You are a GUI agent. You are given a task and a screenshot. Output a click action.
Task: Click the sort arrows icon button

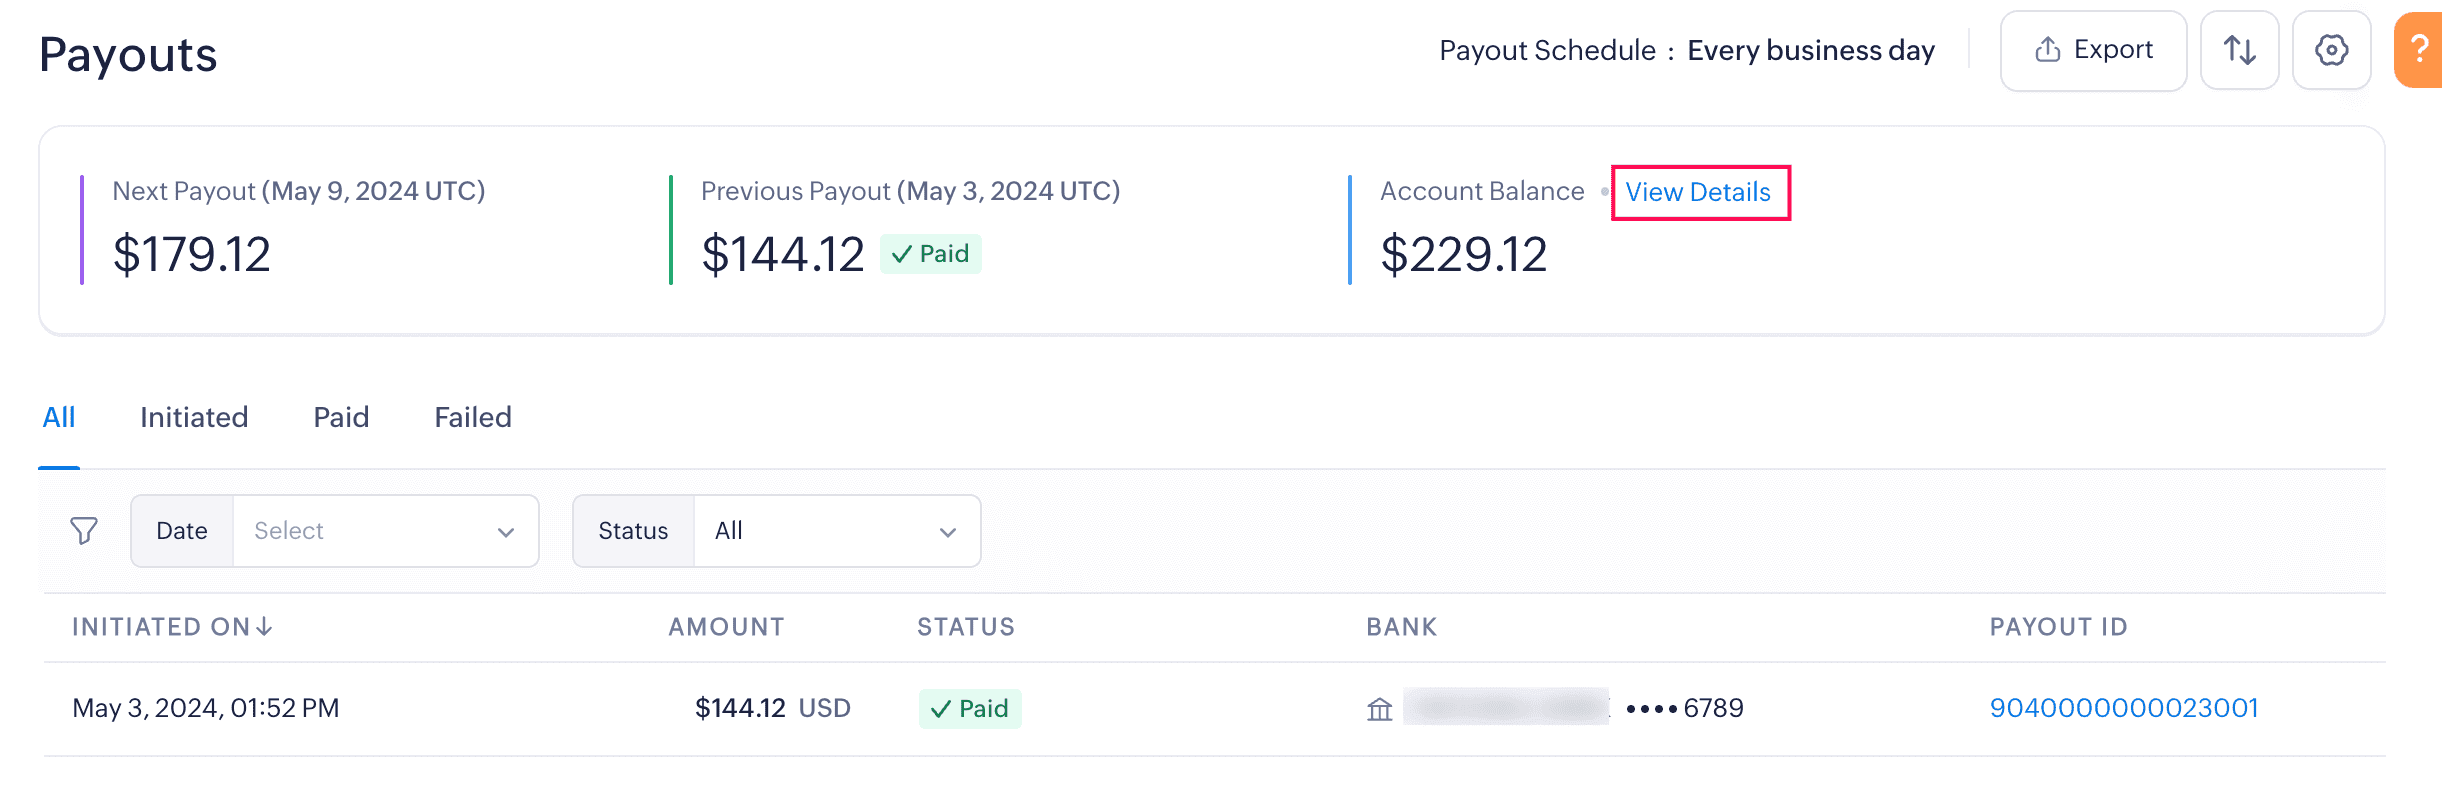(2239, 50)
